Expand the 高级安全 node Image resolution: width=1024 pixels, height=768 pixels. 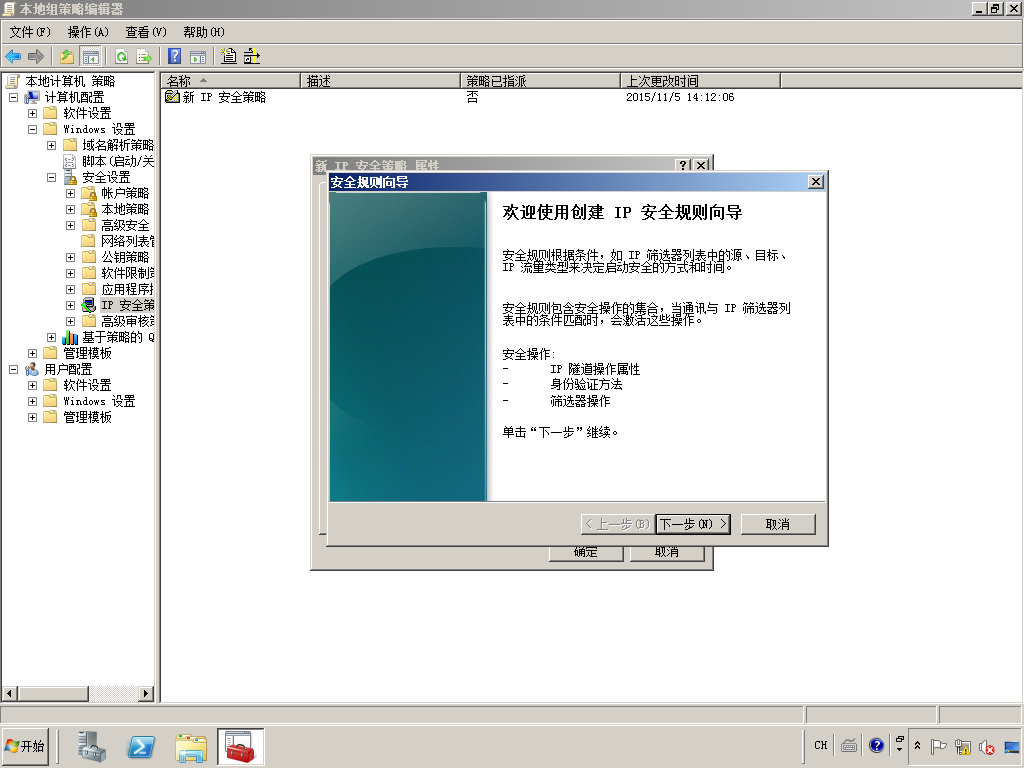click(71, 225)
